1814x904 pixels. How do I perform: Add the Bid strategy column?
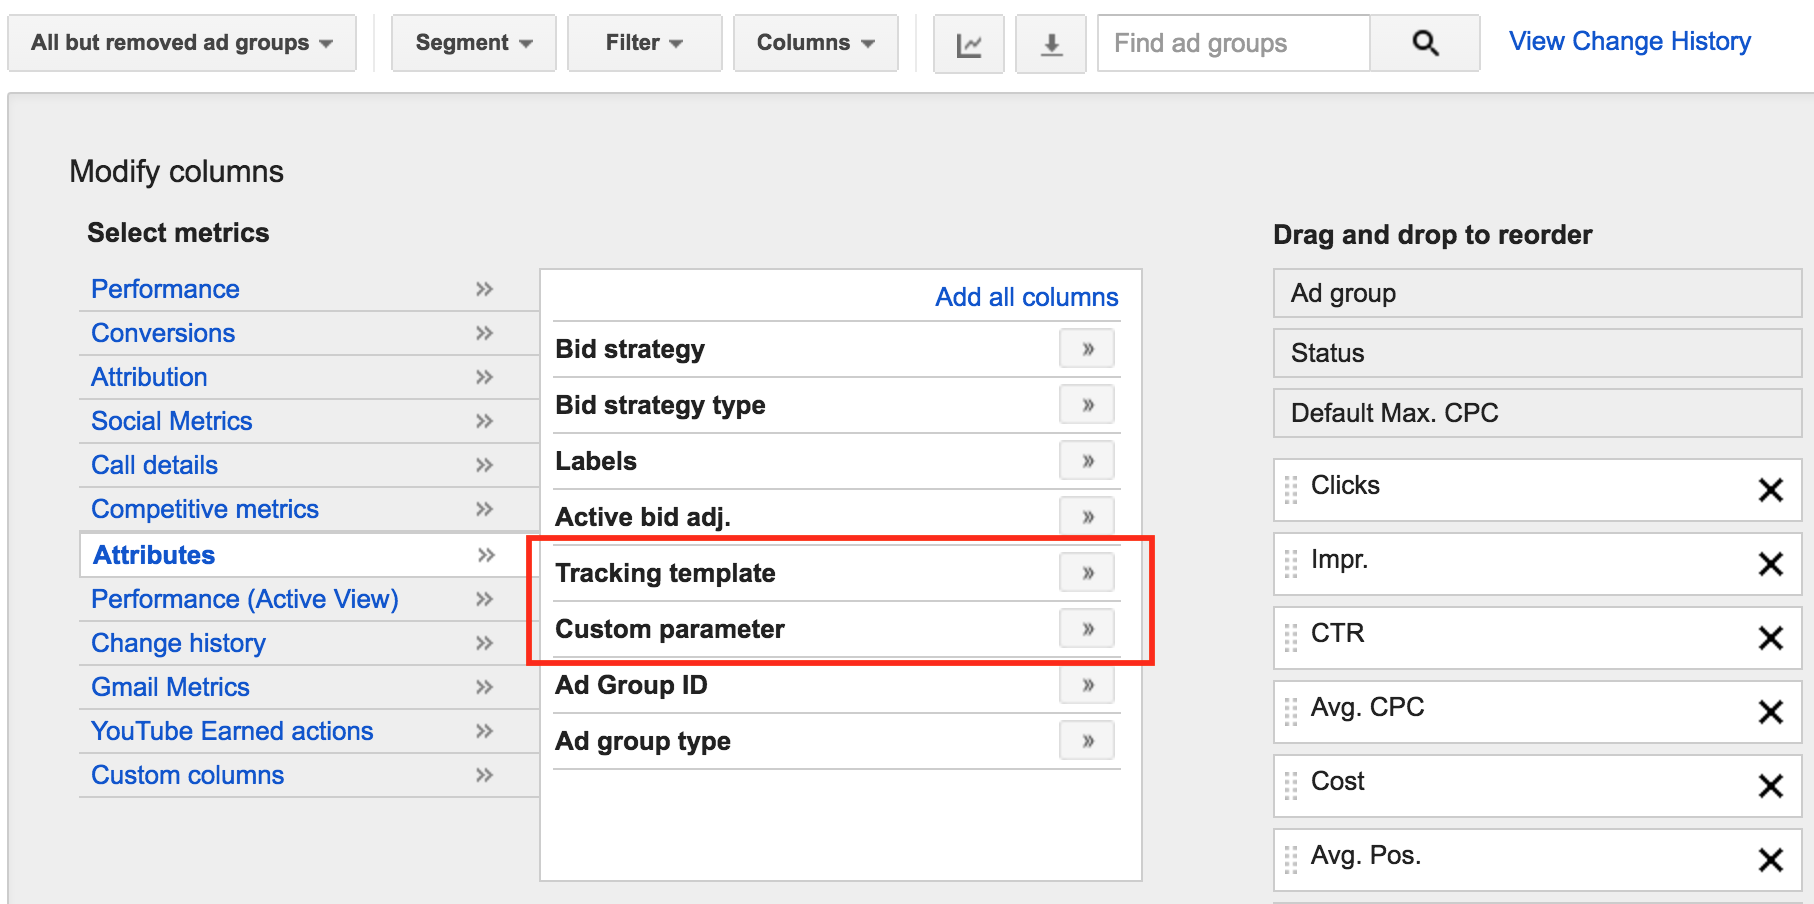[x=1087, y=349]
